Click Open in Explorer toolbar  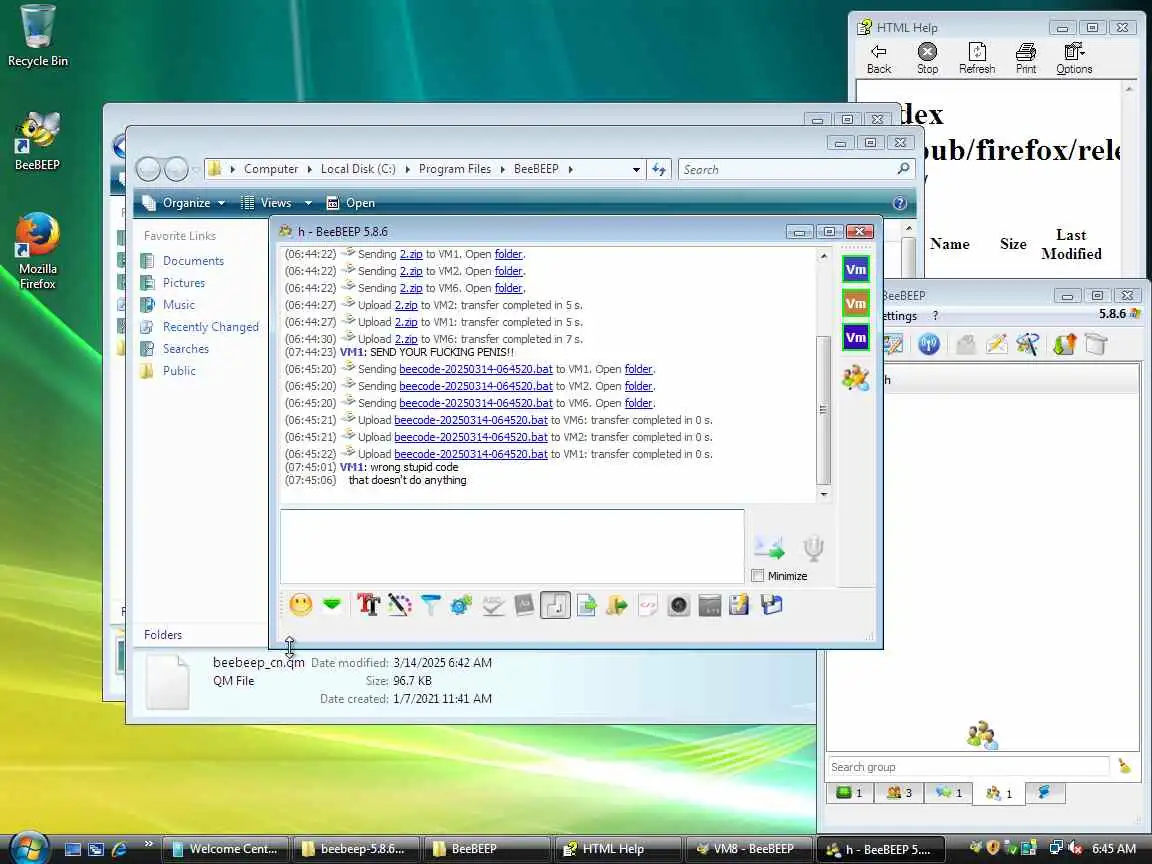pos(350,203)
